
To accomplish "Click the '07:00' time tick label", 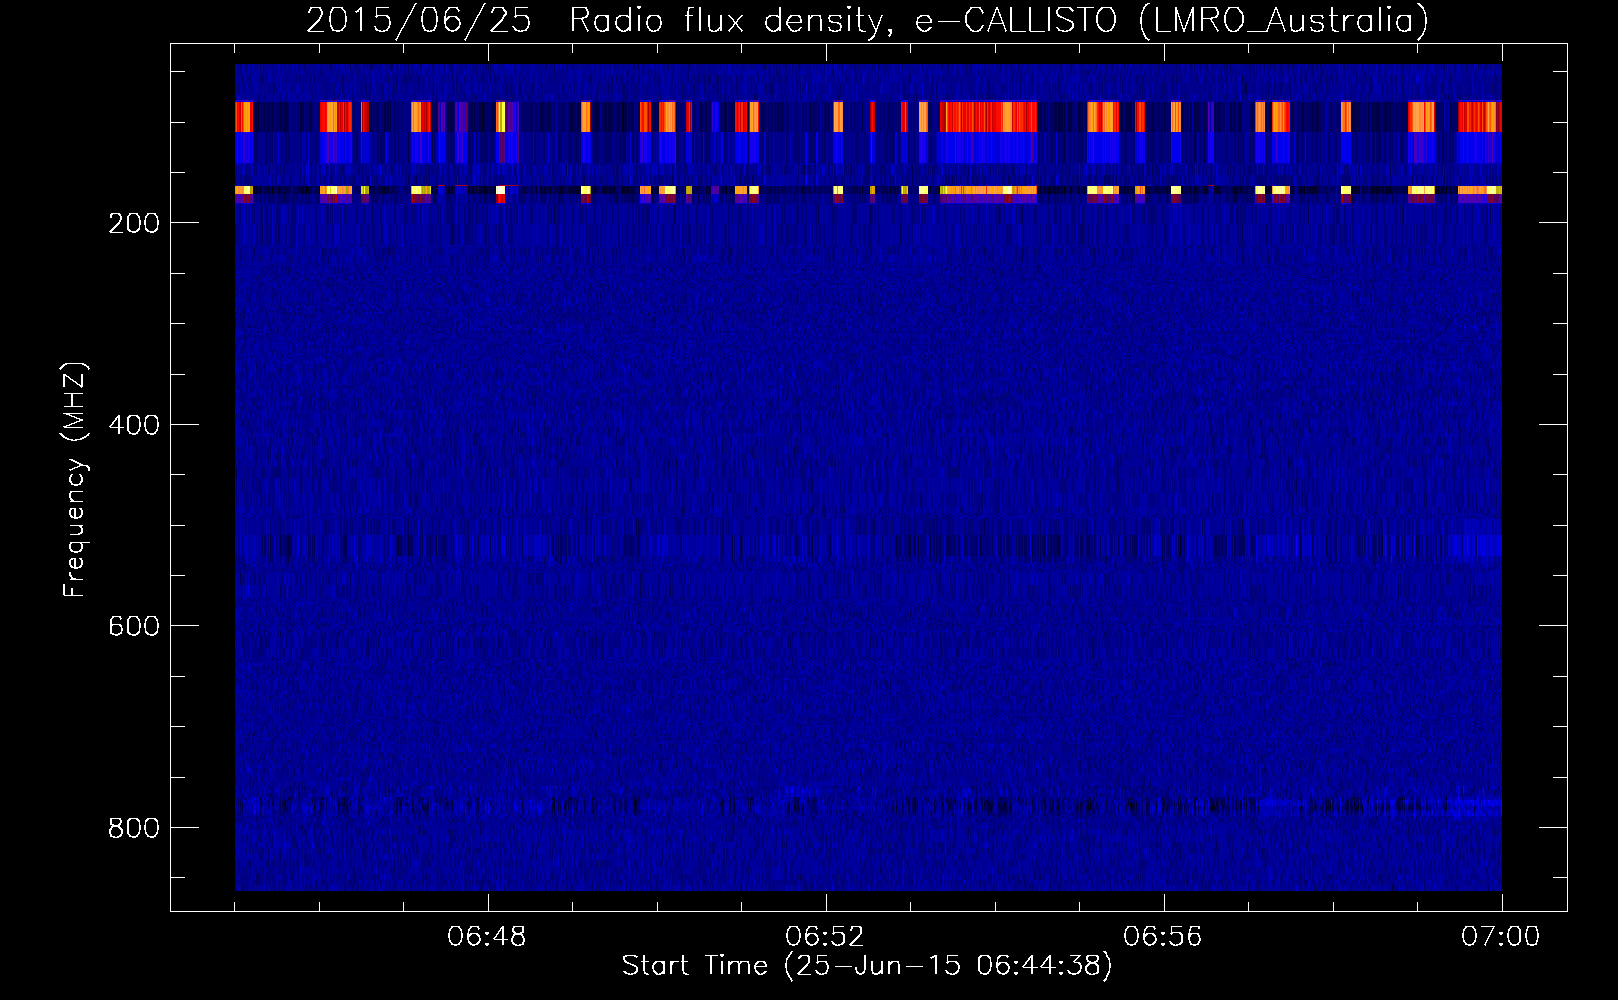I will pos(1501,937).
